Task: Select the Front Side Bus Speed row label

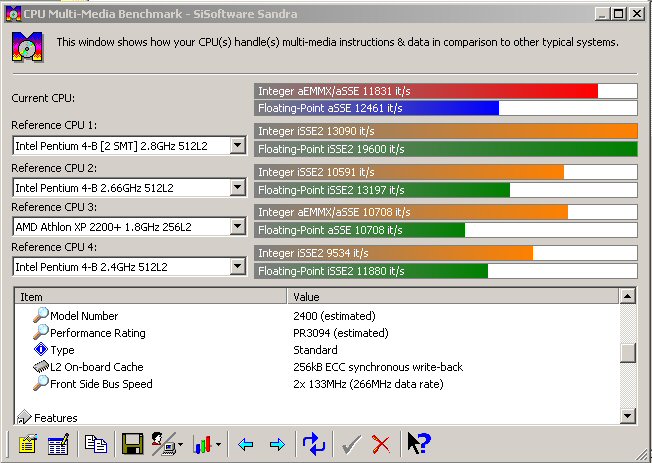Action: pos(101,384)
